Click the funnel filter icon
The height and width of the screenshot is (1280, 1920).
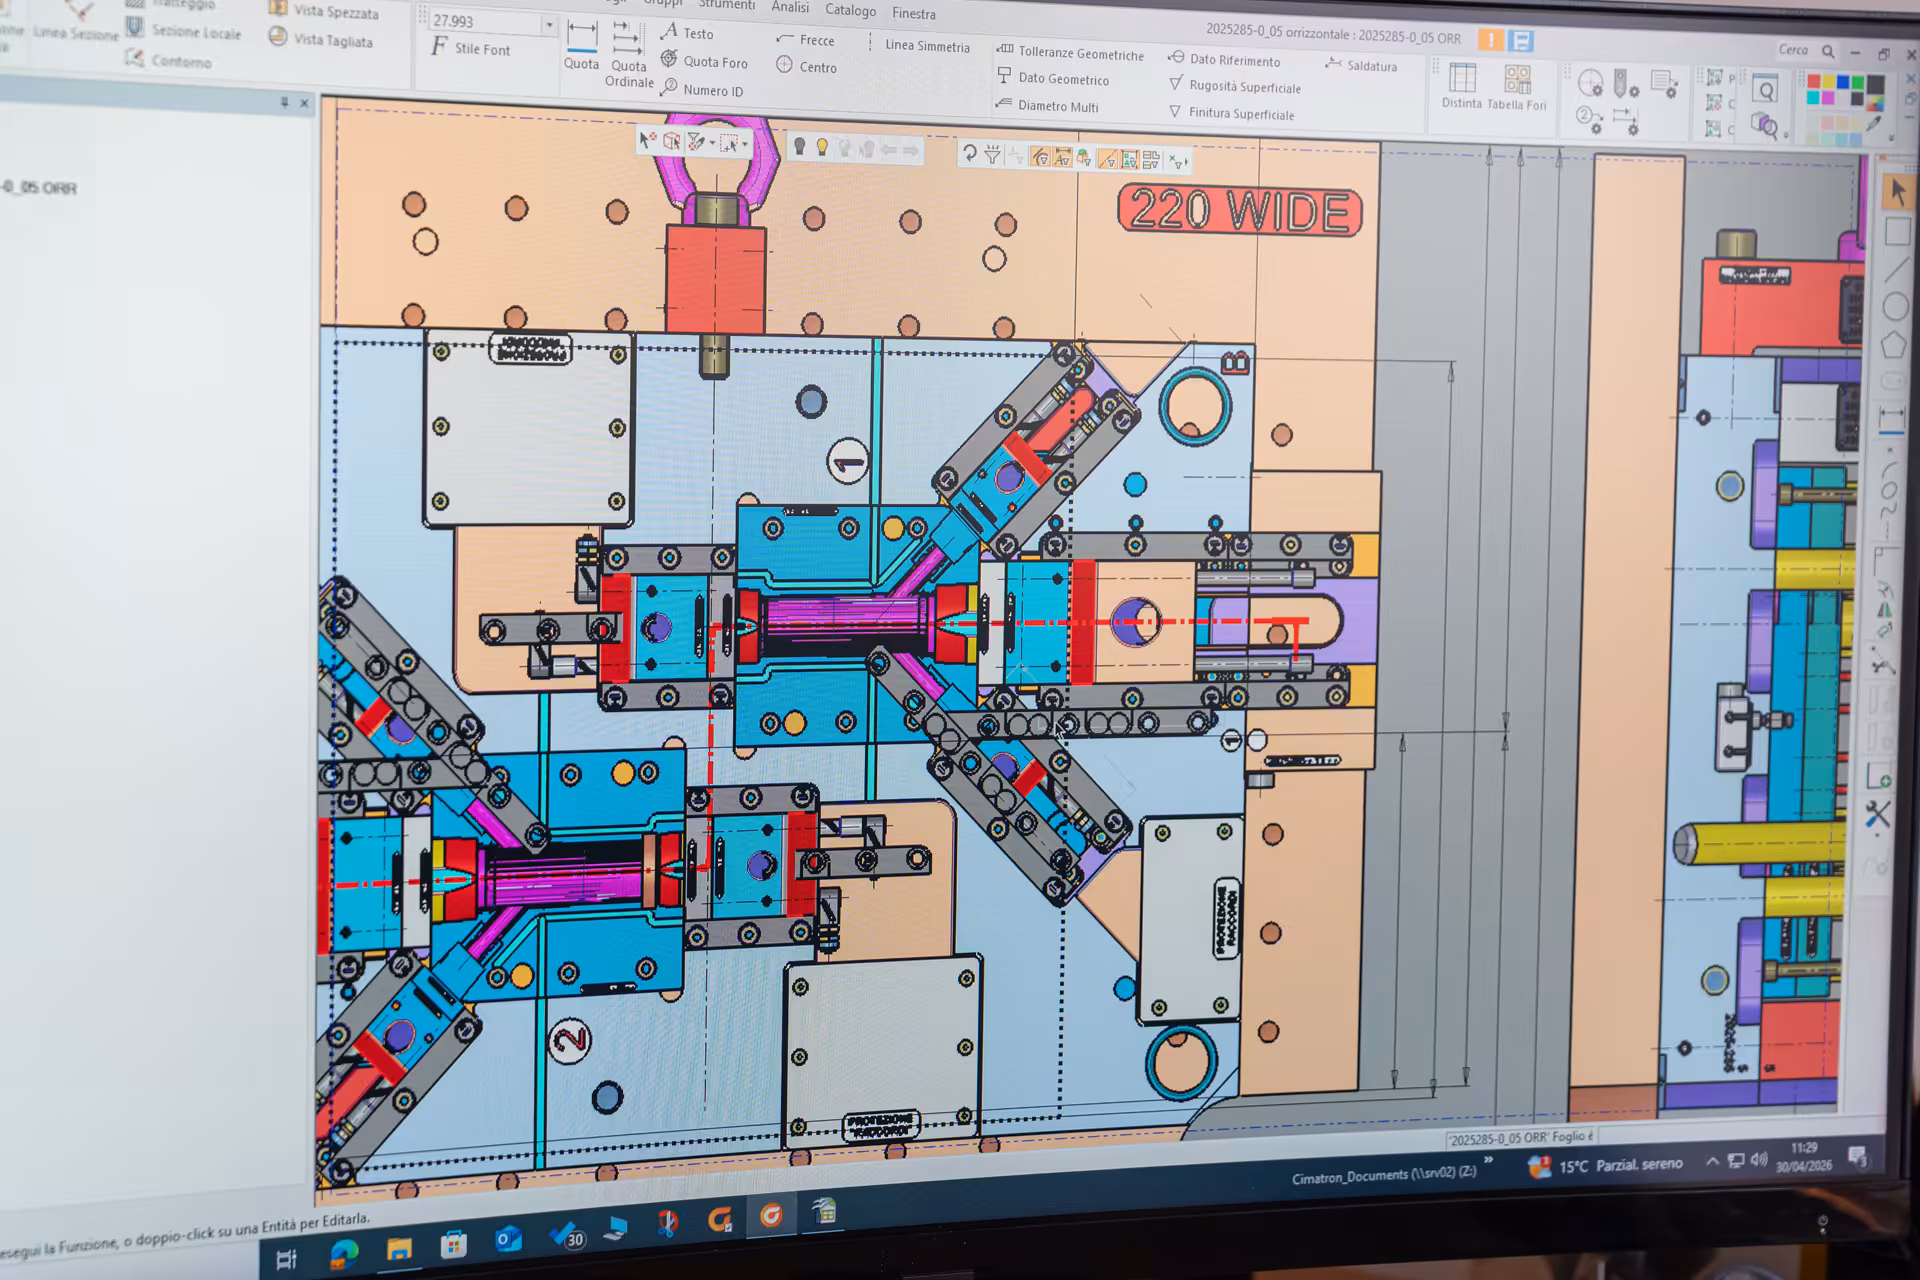point(992,154)
